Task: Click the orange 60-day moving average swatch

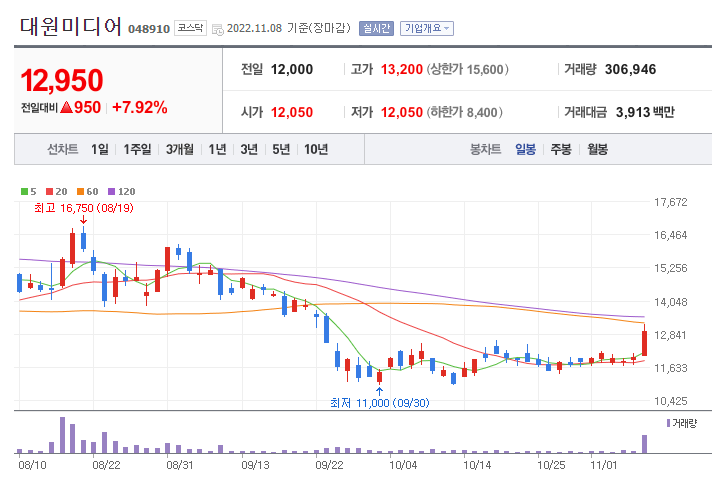Action: [x=80, y=192]
